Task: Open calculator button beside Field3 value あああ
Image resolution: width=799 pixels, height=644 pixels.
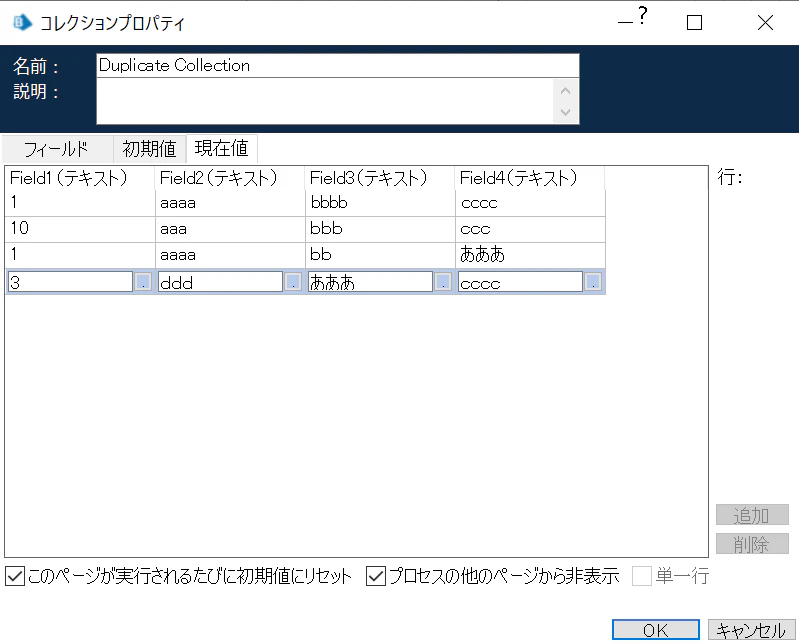Action: 443,282
